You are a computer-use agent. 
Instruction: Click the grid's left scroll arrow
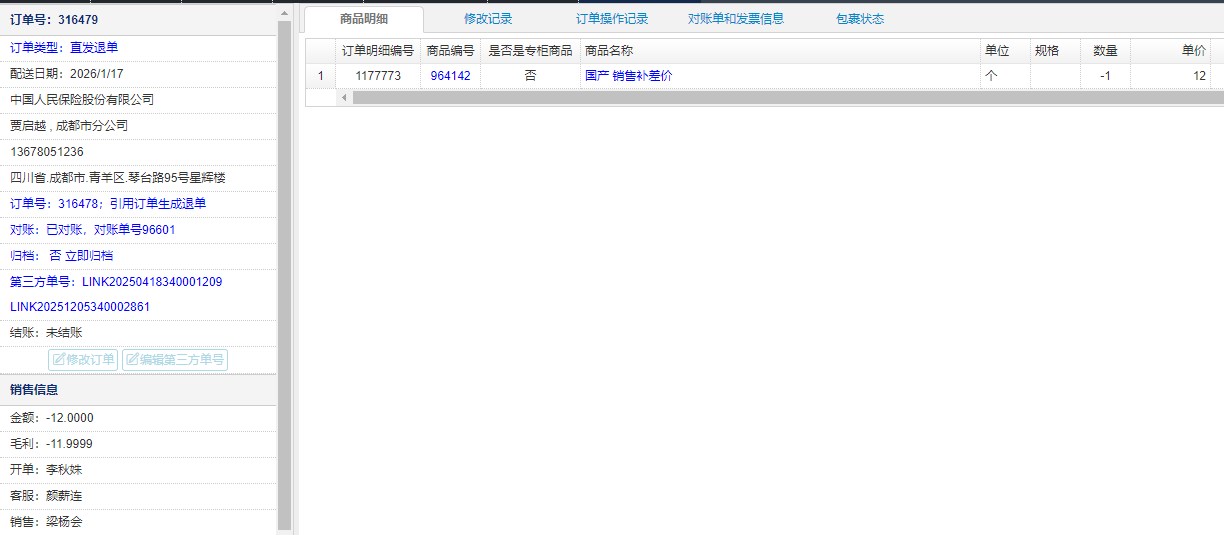click(x=344, y=98)
